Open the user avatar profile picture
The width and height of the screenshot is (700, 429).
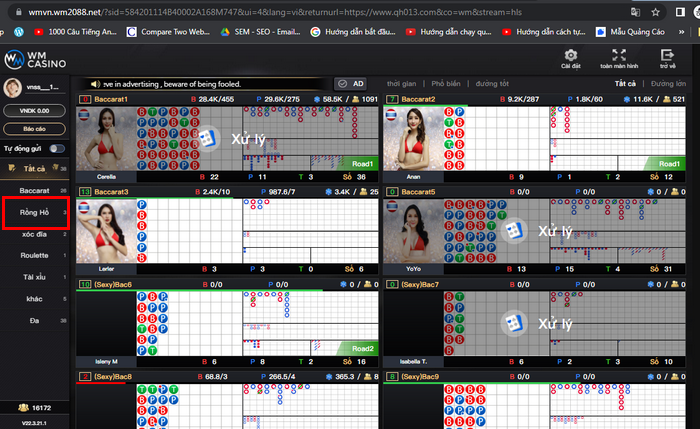[x=12, y=87]
